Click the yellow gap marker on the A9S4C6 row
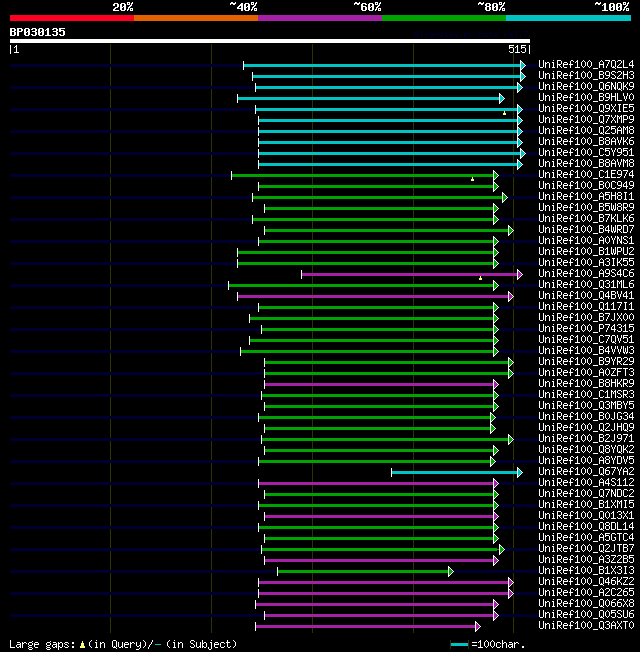The image size is (640, 652). tap(480, 278)
